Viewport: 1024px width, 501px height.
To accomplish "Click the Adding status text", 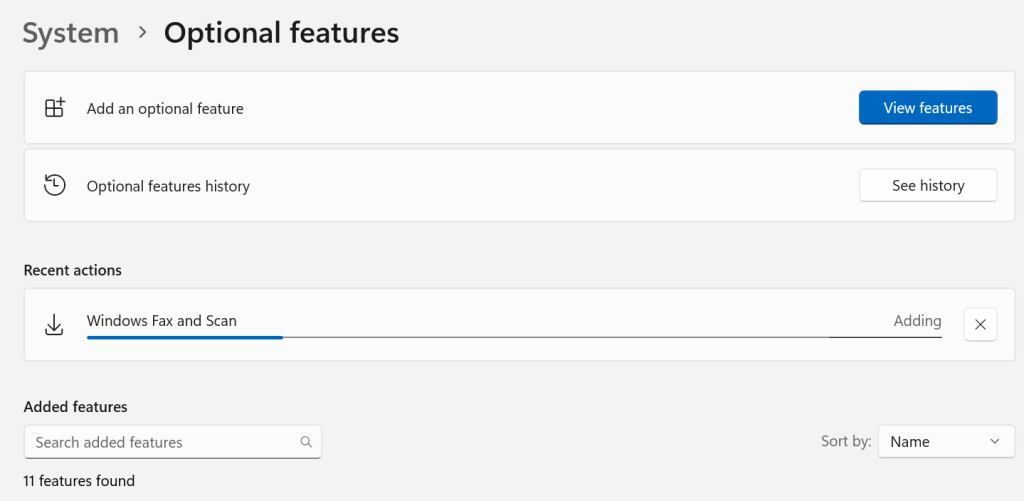I will [917, 321].
